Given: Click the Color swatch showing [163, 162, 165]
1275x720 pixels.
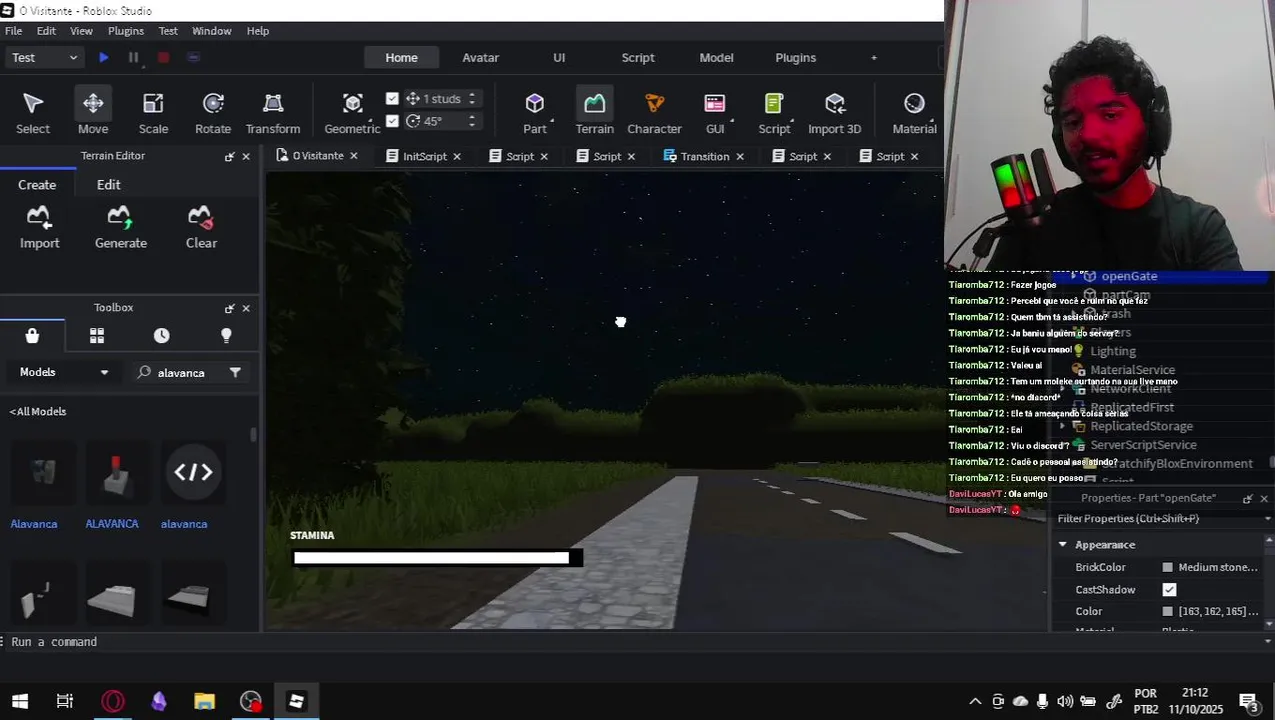Looking at the screenshot, I should coord(1167,612).
